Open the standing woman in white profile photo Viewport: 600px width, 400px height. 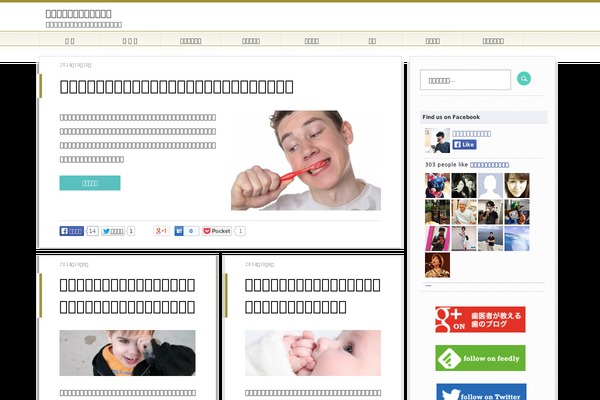(x=464, y=238)
